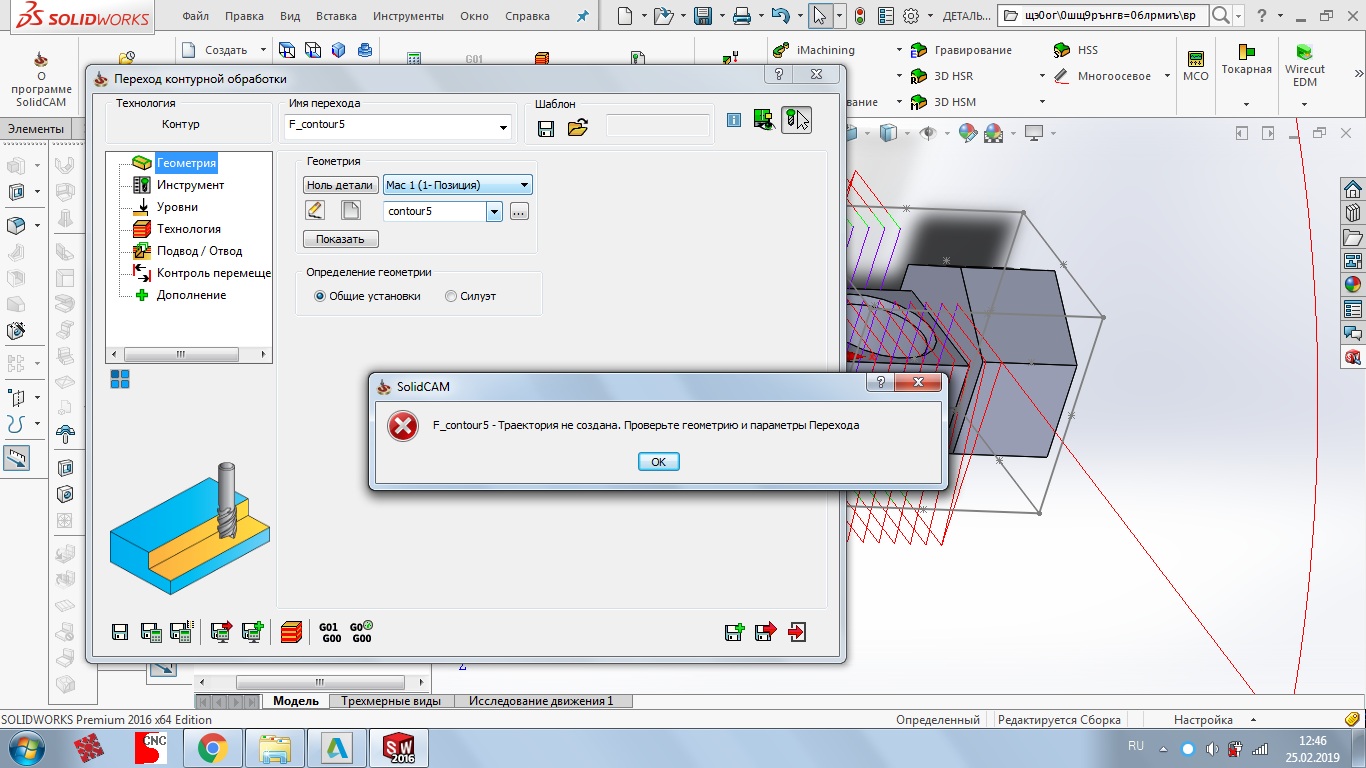Viewport: 1366px width, 768px height.
Task: Open Подвод / Отвод in the operation tree
Action: (x=199, y=251)
